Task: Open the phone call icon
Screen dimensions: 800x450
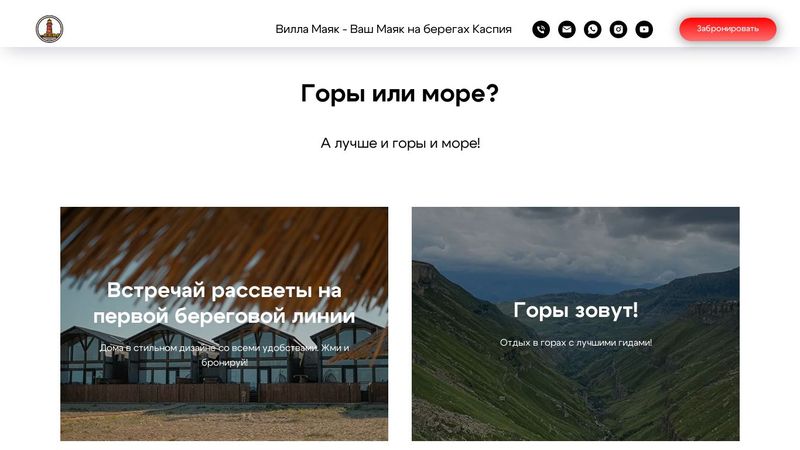Action: click(541, 29)
